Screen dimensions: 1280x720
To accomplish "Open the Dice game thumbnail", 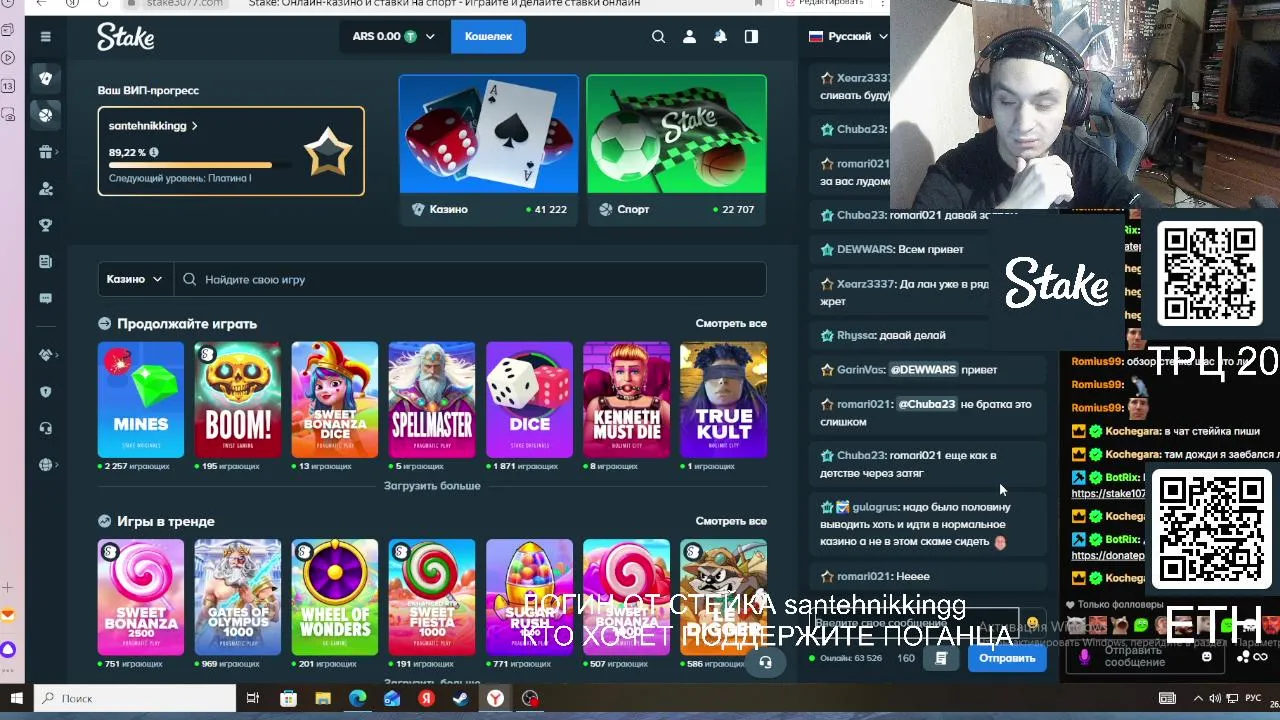I will [529, 400].
